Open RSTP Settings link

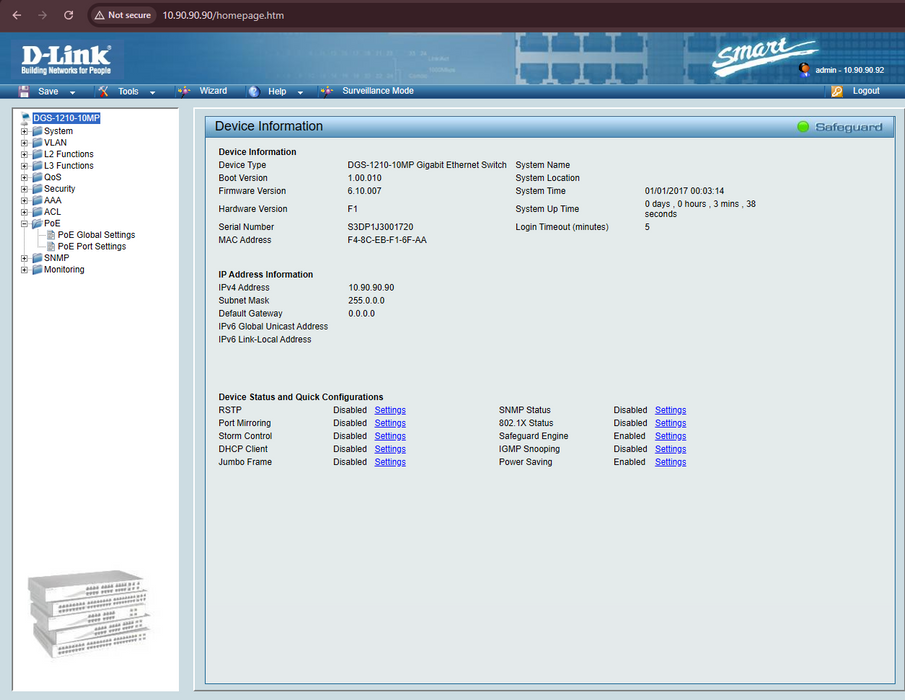(x=390, y=410)
